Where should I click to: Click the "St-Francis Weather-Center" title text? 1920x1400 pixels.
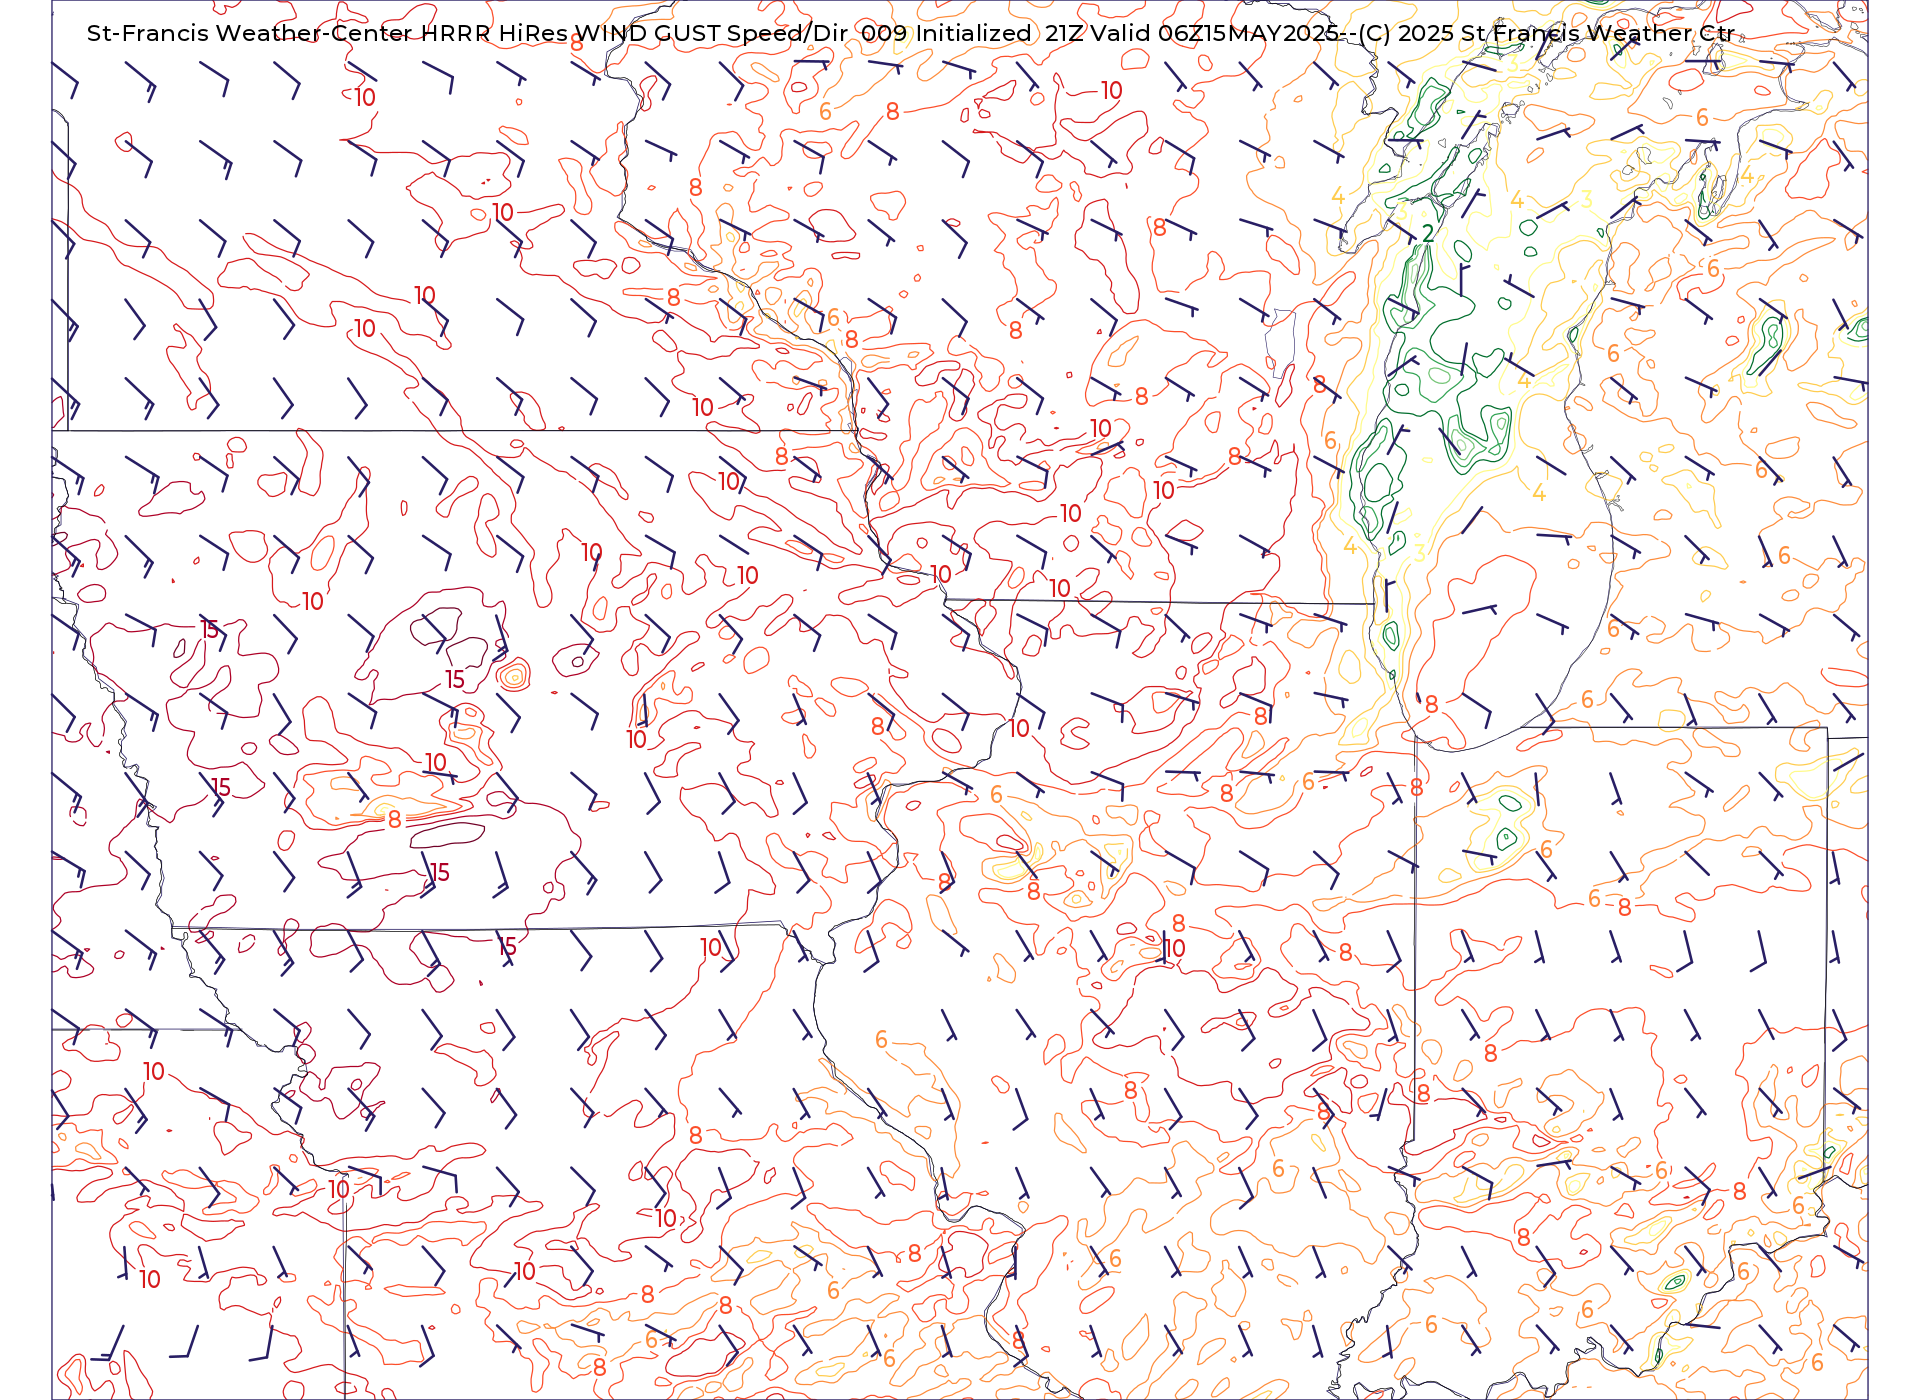tap(249, 33)
